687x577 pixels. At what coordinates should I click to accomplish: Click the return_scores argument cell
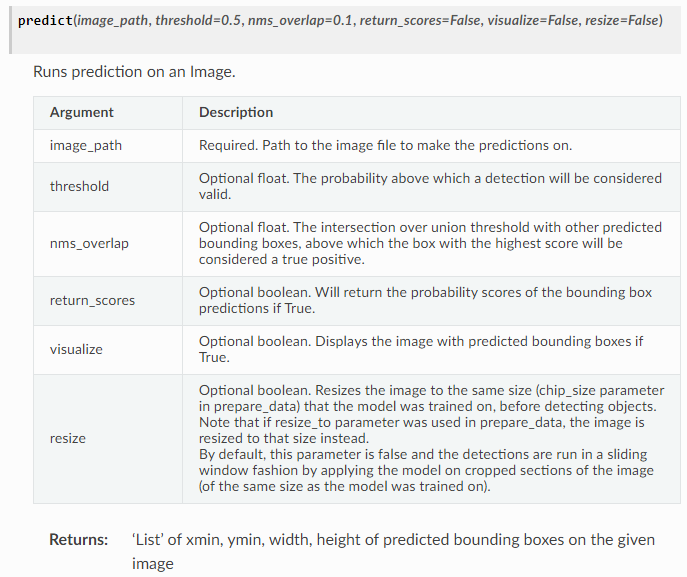[x=108, y=301]
